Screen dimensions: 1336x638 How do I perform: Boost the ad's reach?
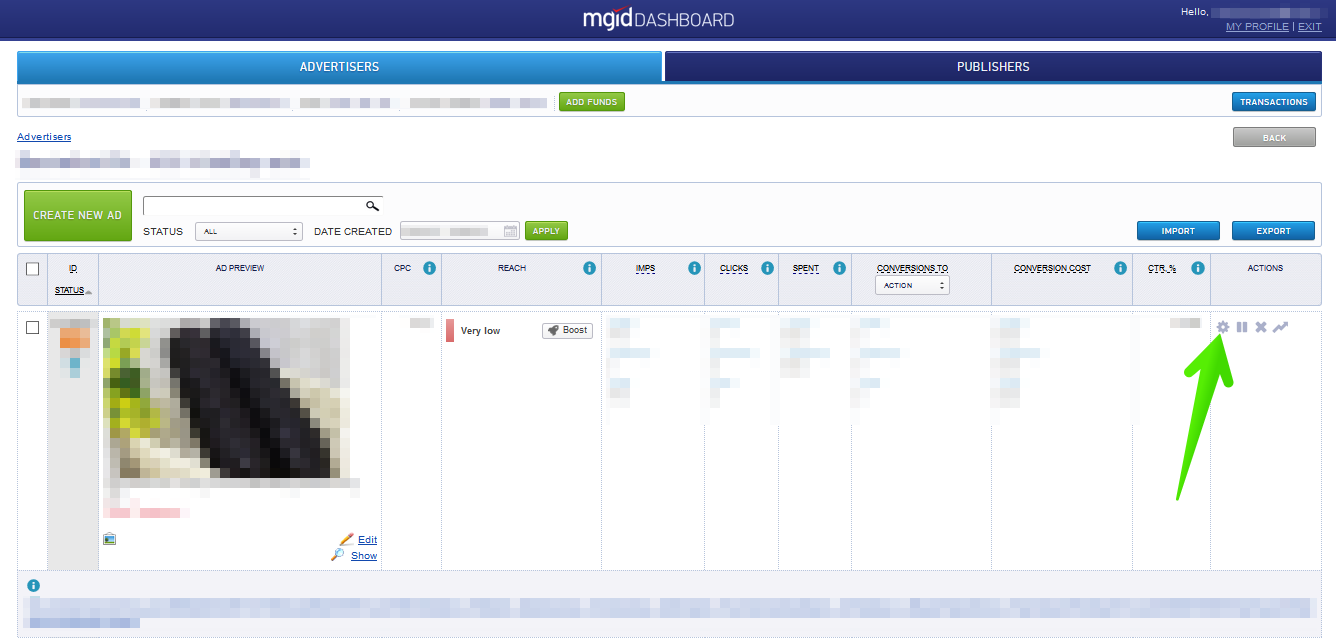point(567,330)
